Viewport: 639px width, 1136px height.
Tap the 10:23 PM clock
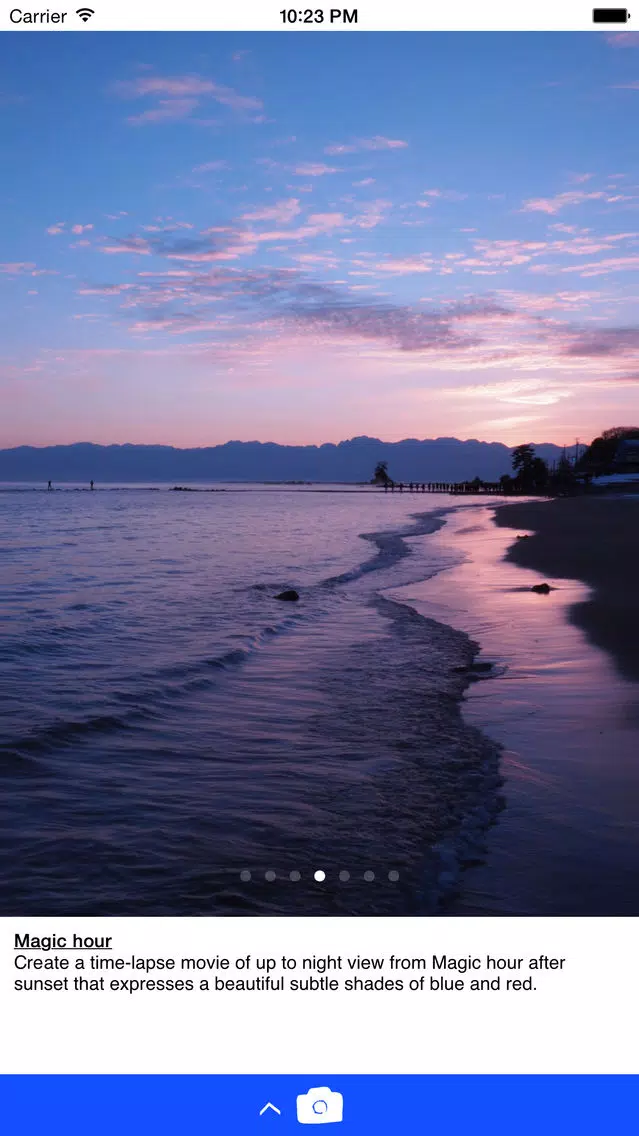pyautogui.click(x=319, y=16)
